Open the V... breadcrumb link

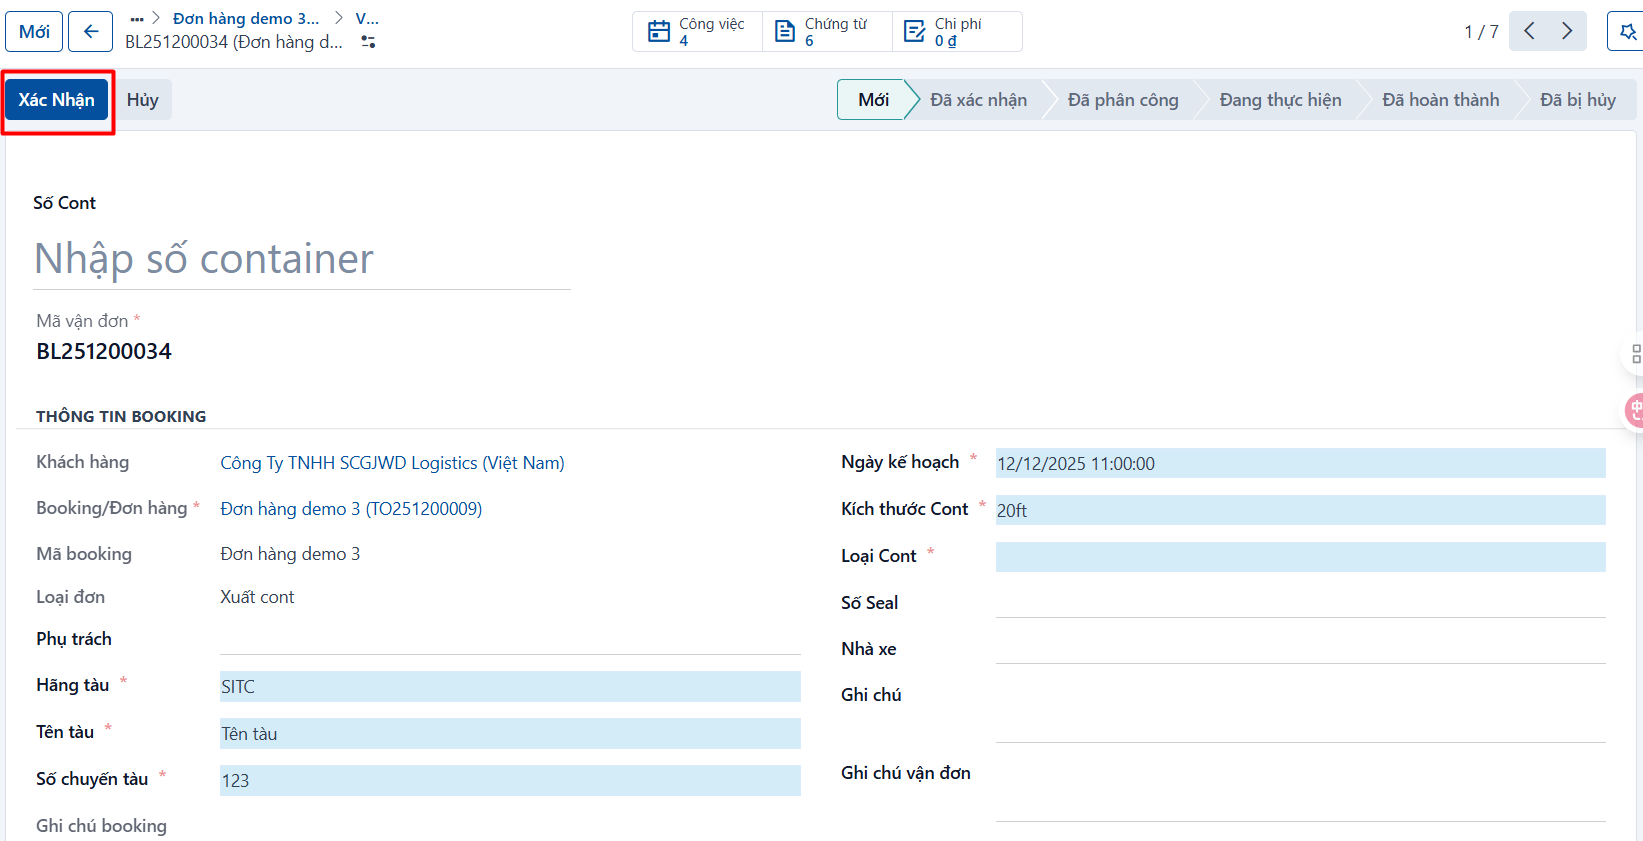(x=367, y=19)
